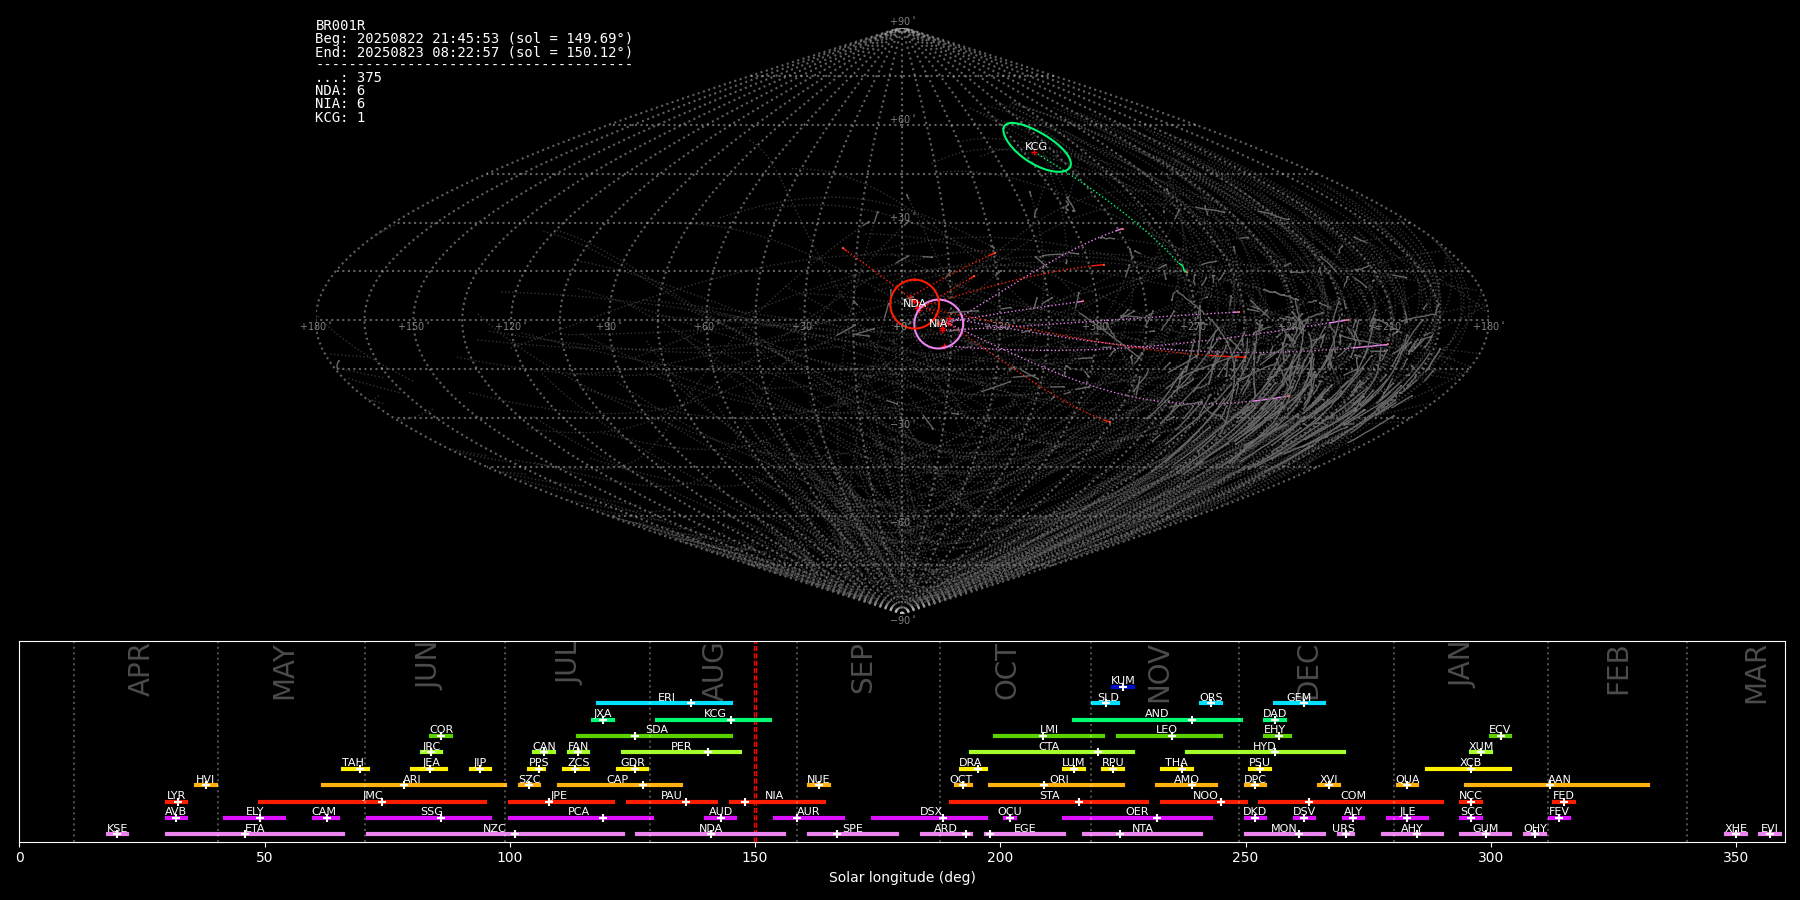Click the light green CTA shower bar
This screenshot has height=900, width=1800.
coord(1052,752)
